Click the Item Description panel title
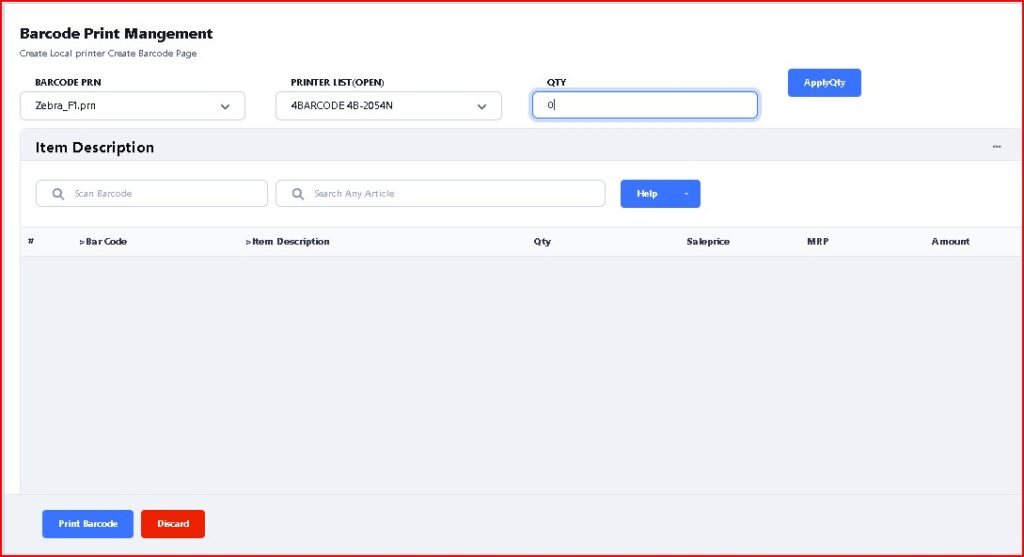Image resolution: width=1024 pixels, height=557 pixels. pos(95,147)
